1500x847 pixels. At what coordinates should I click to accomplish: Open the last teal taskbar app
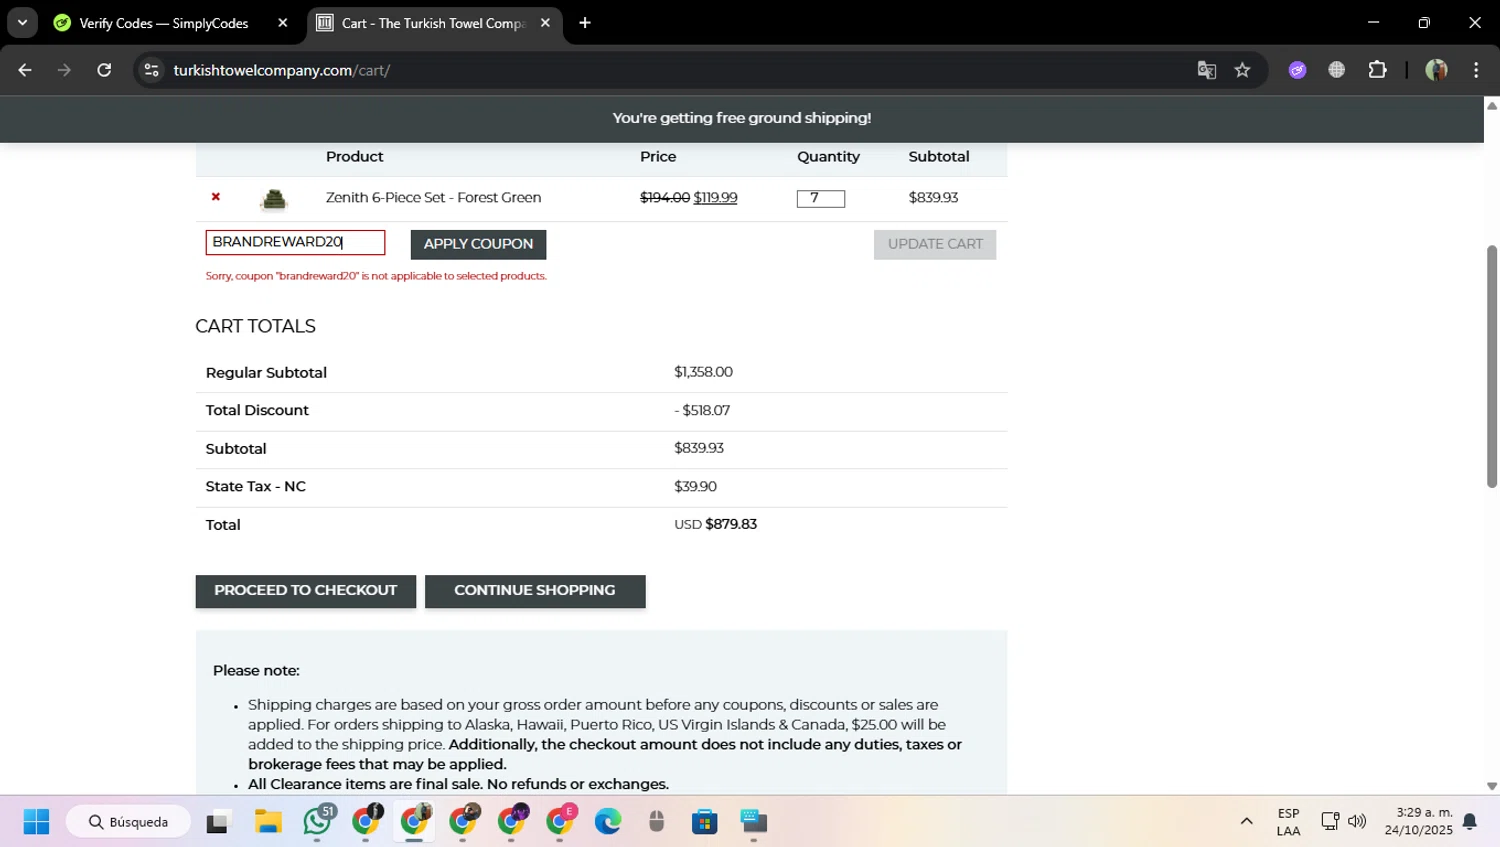tap(754, 822)
